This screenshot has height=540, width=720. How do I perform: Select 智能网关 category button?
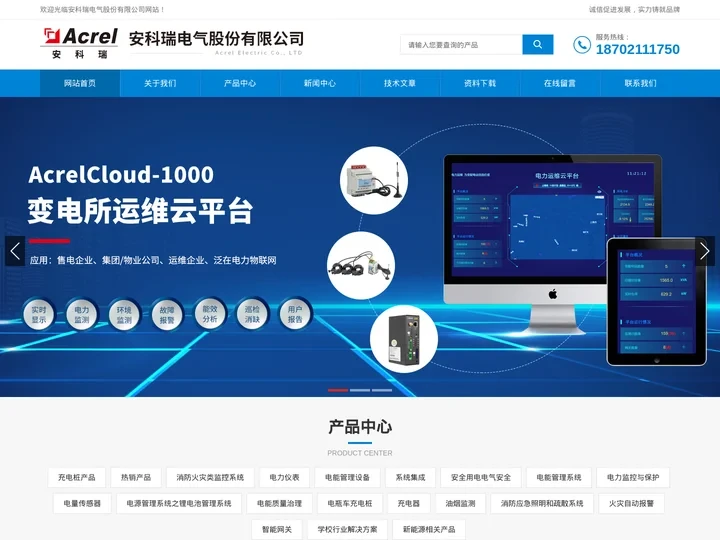click(x=277, y=529)
